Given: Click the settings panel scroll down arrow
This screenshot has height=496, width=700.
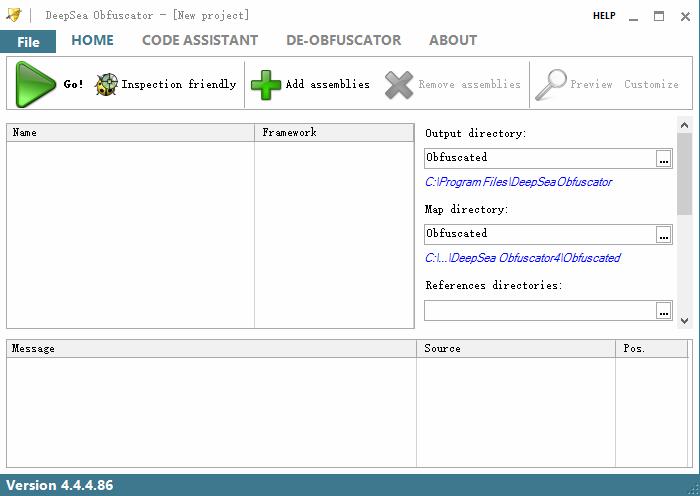Looking at the screenshot, I should 684,321.
